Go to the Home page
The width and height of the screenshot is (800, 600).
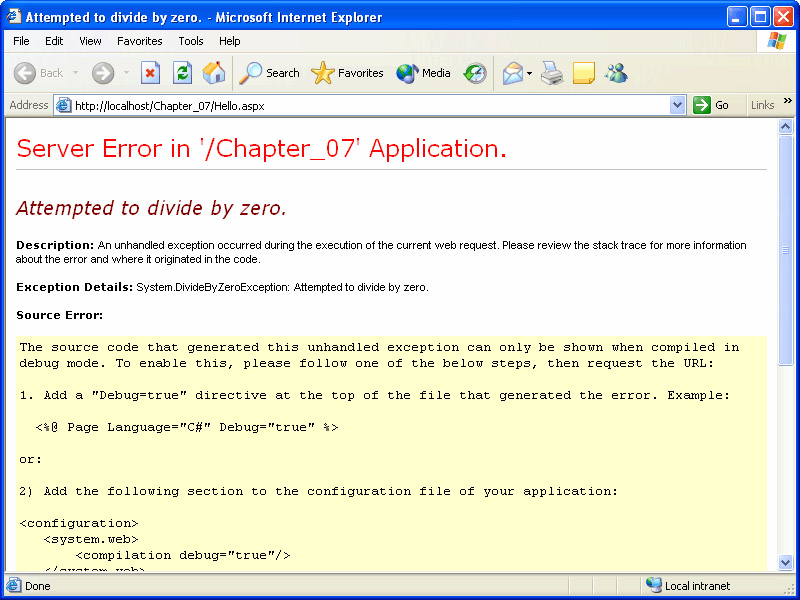pyautogui.click(x=214, y=73)
